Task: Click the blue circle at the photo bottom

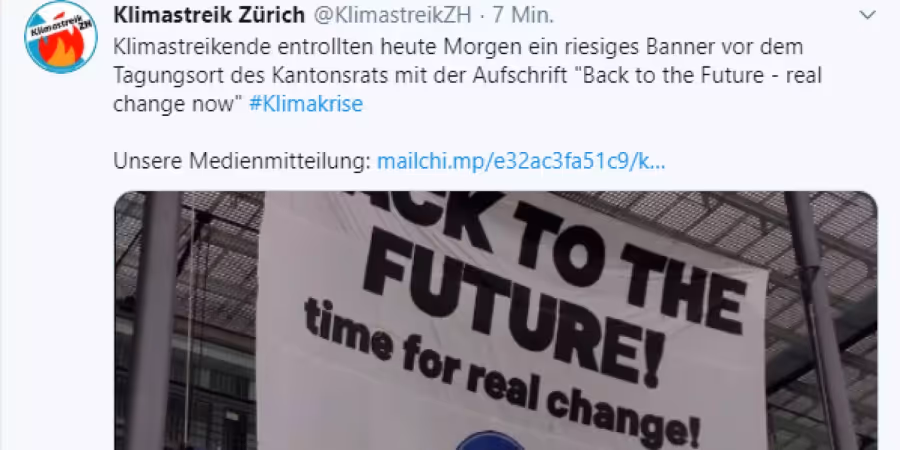Action: point(490,441)
